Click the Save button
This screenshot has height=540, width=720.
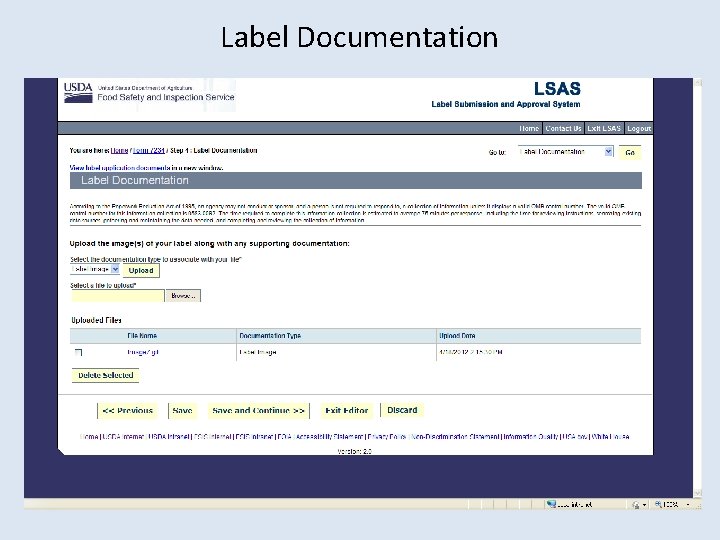[x=182, y=411]
